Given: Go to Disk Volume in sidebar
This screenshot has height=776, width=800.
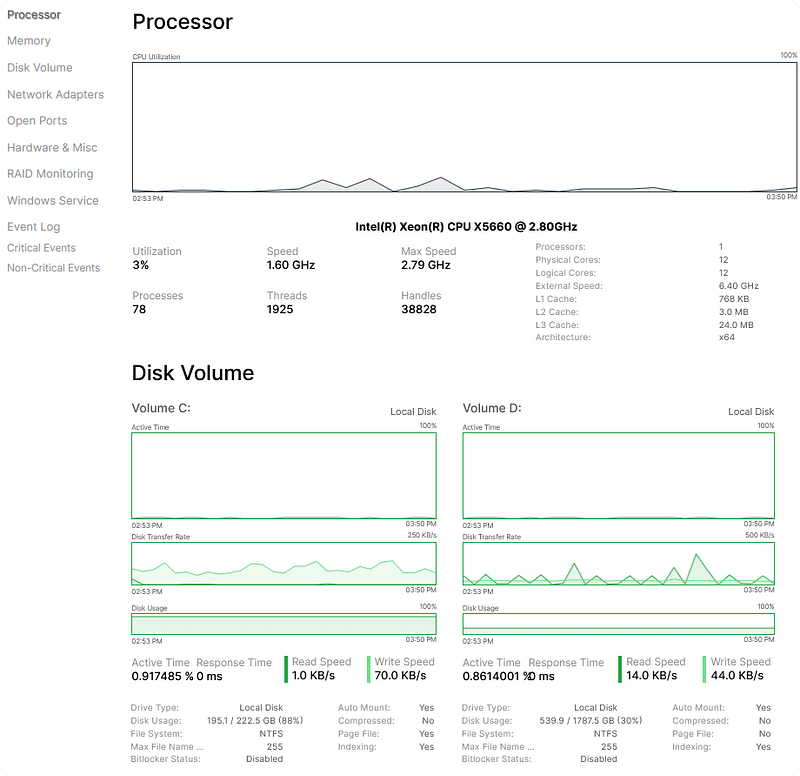Looking at the screenshot, I should 40,68.
